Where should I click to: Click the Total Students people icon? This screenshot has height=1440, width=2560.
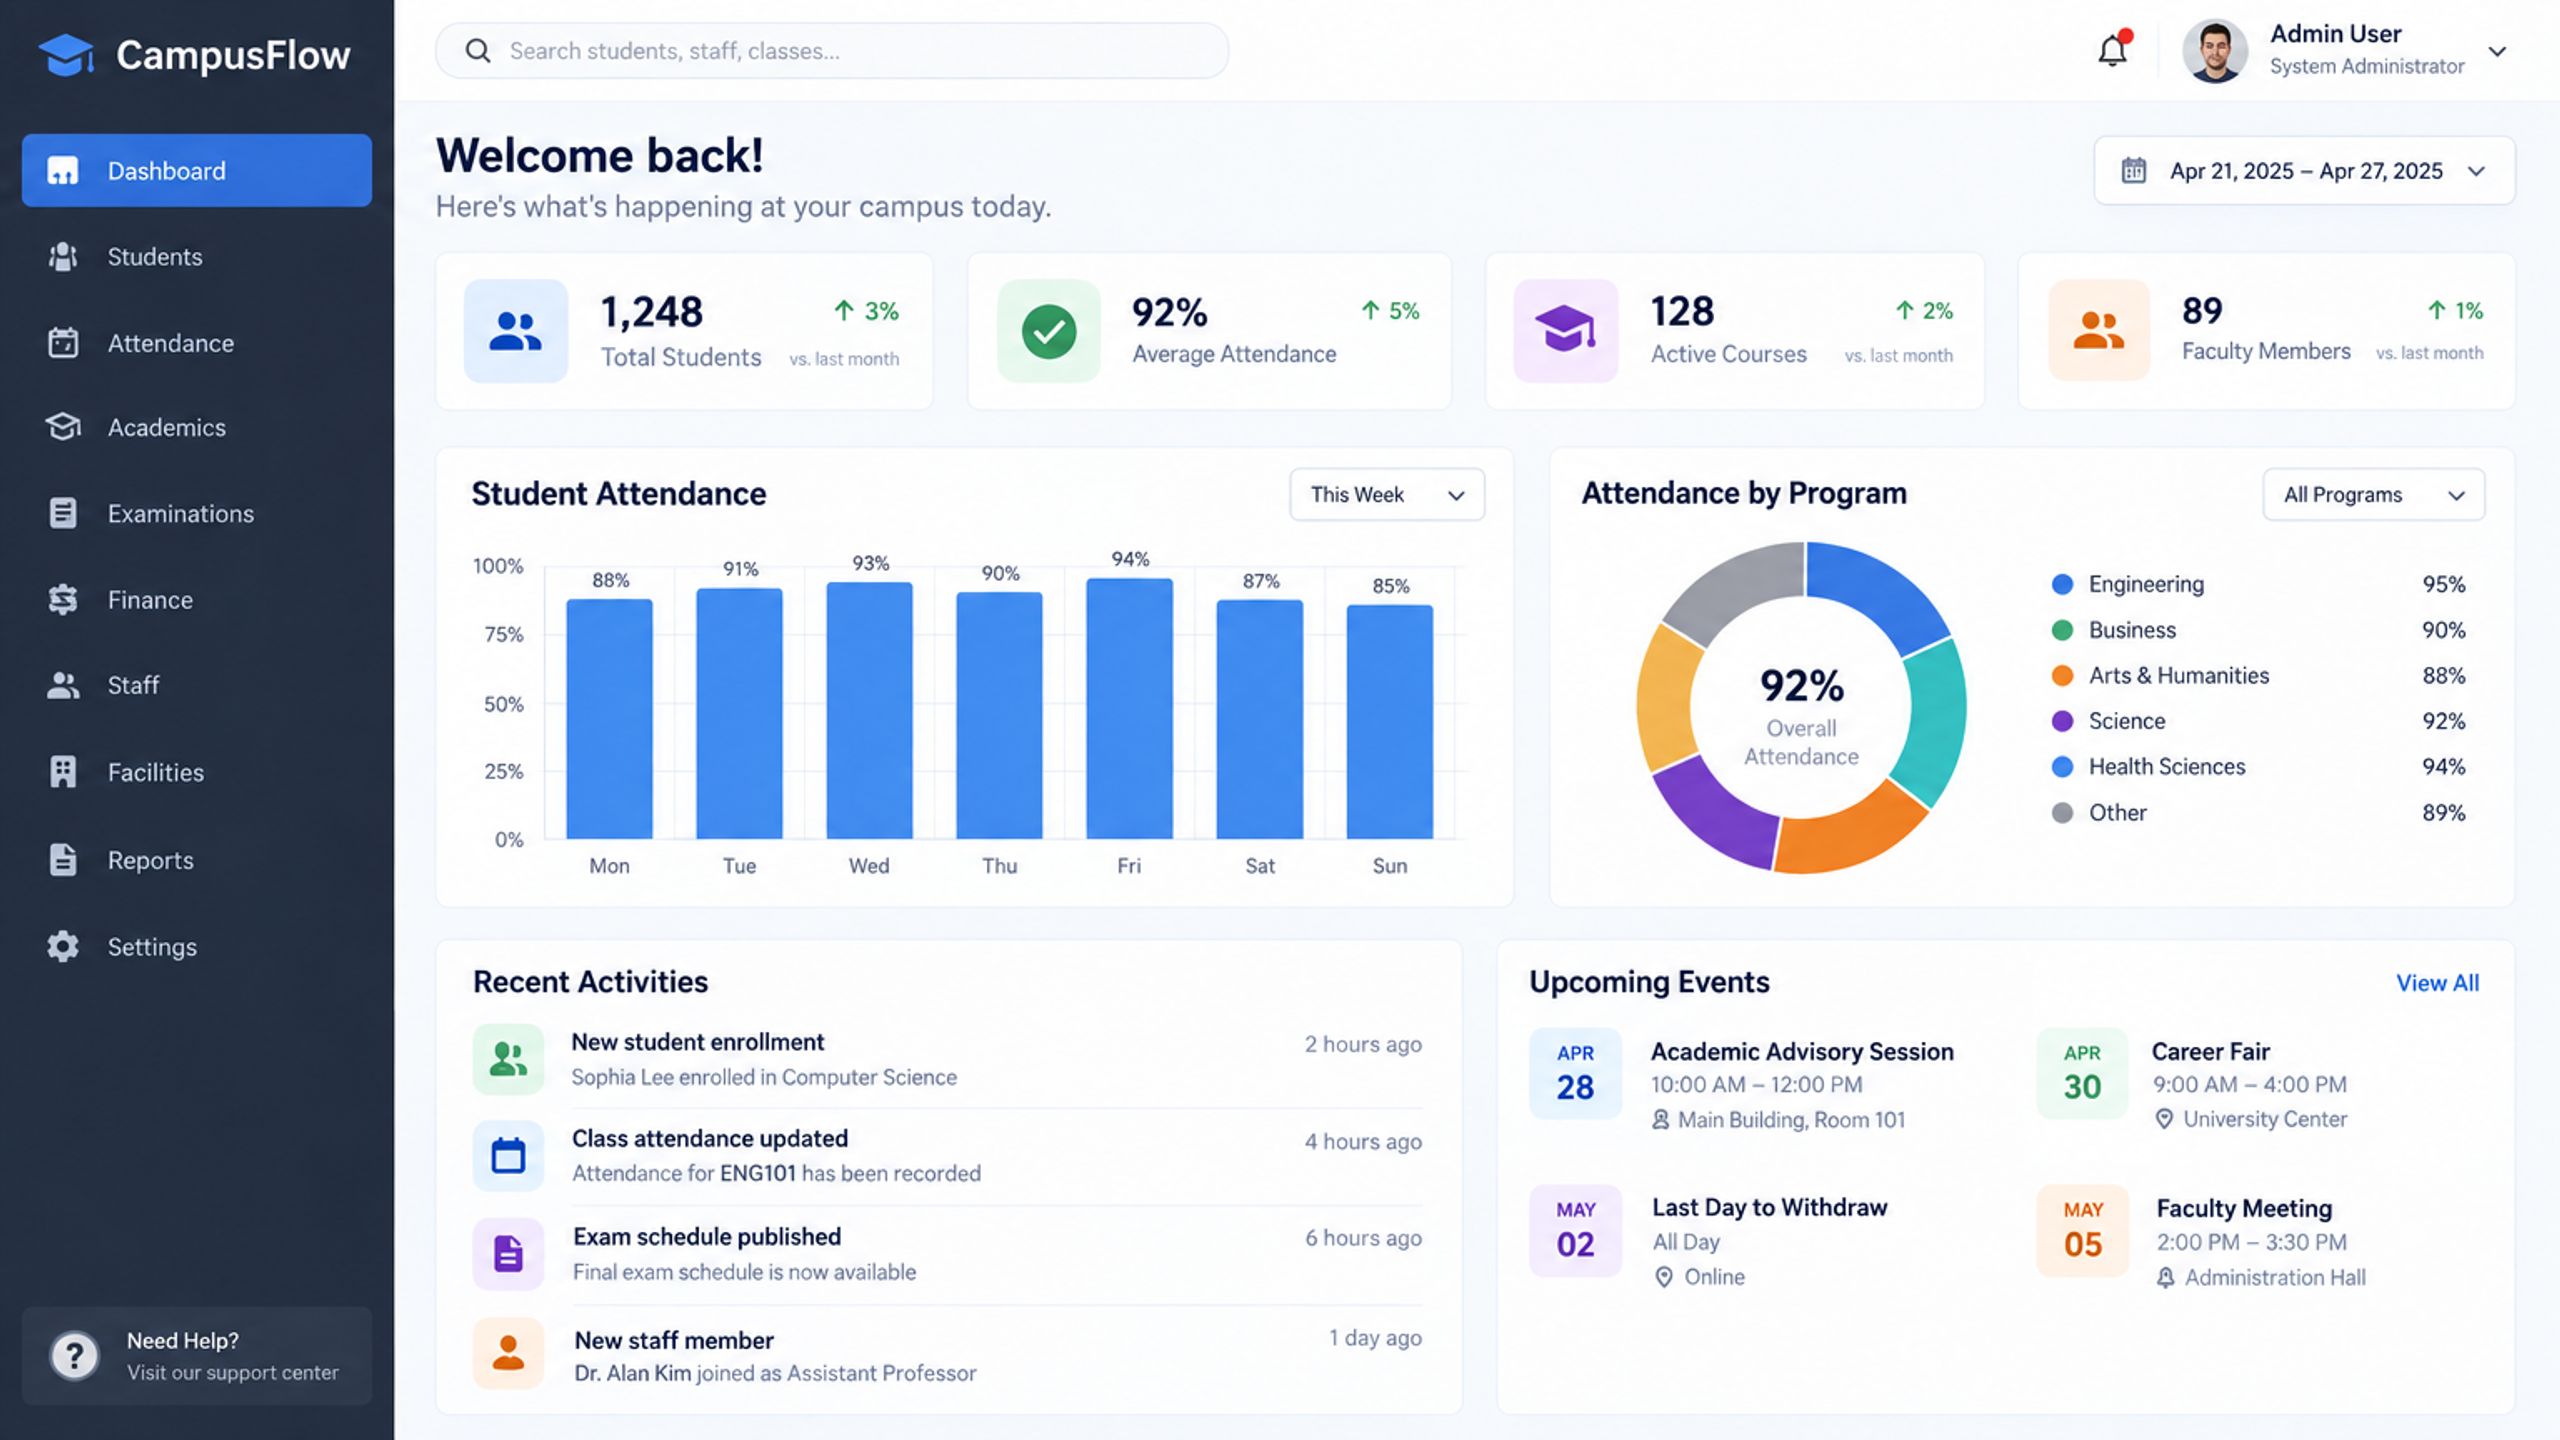[x=515, y=331]
